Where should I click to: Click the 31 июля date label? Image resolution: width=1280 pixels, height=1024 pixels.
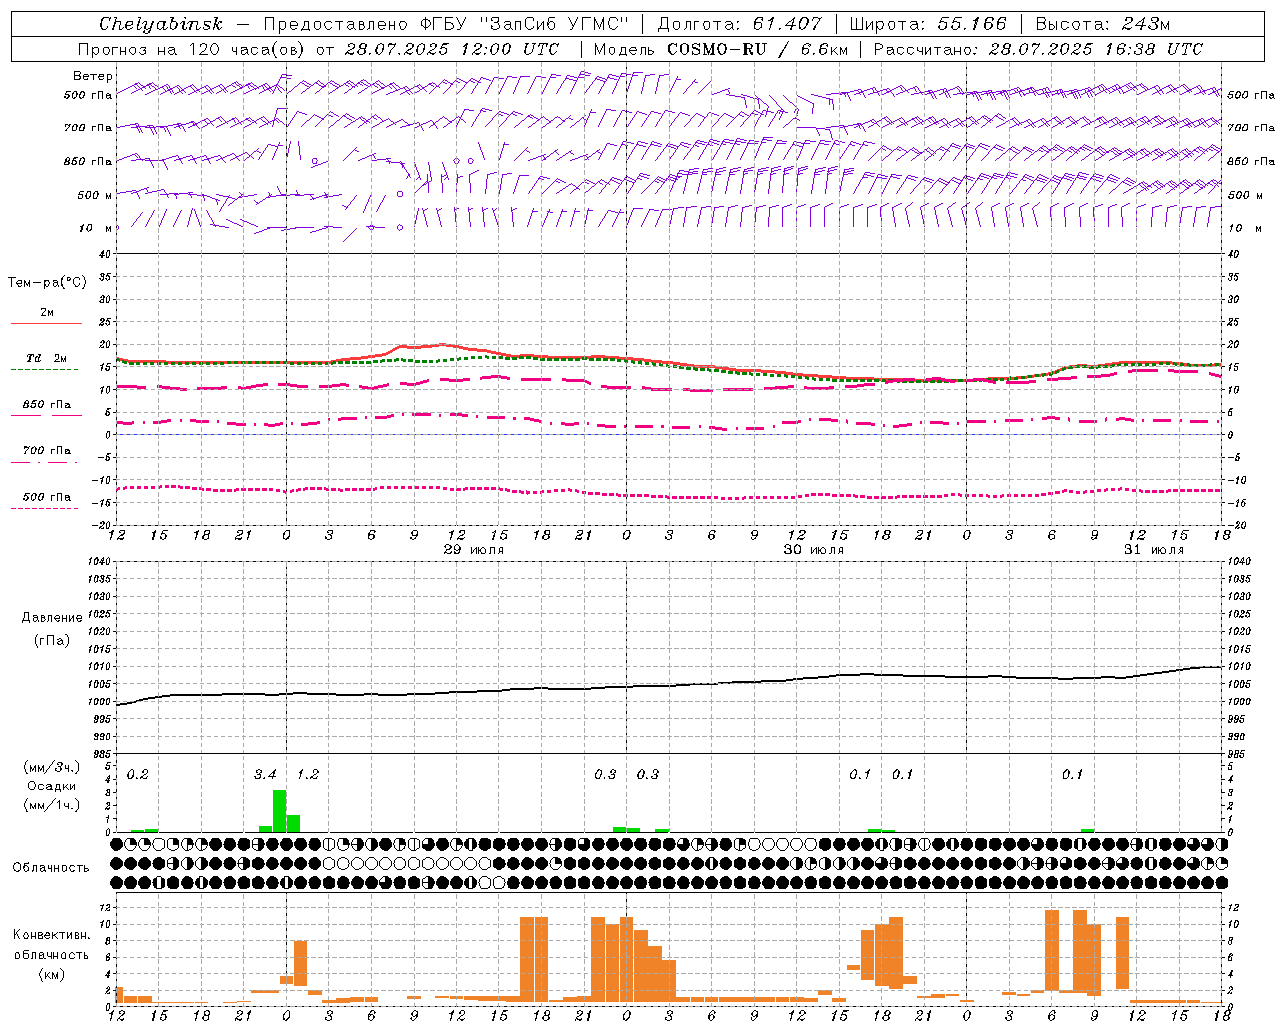click(x=1153, y=550)
